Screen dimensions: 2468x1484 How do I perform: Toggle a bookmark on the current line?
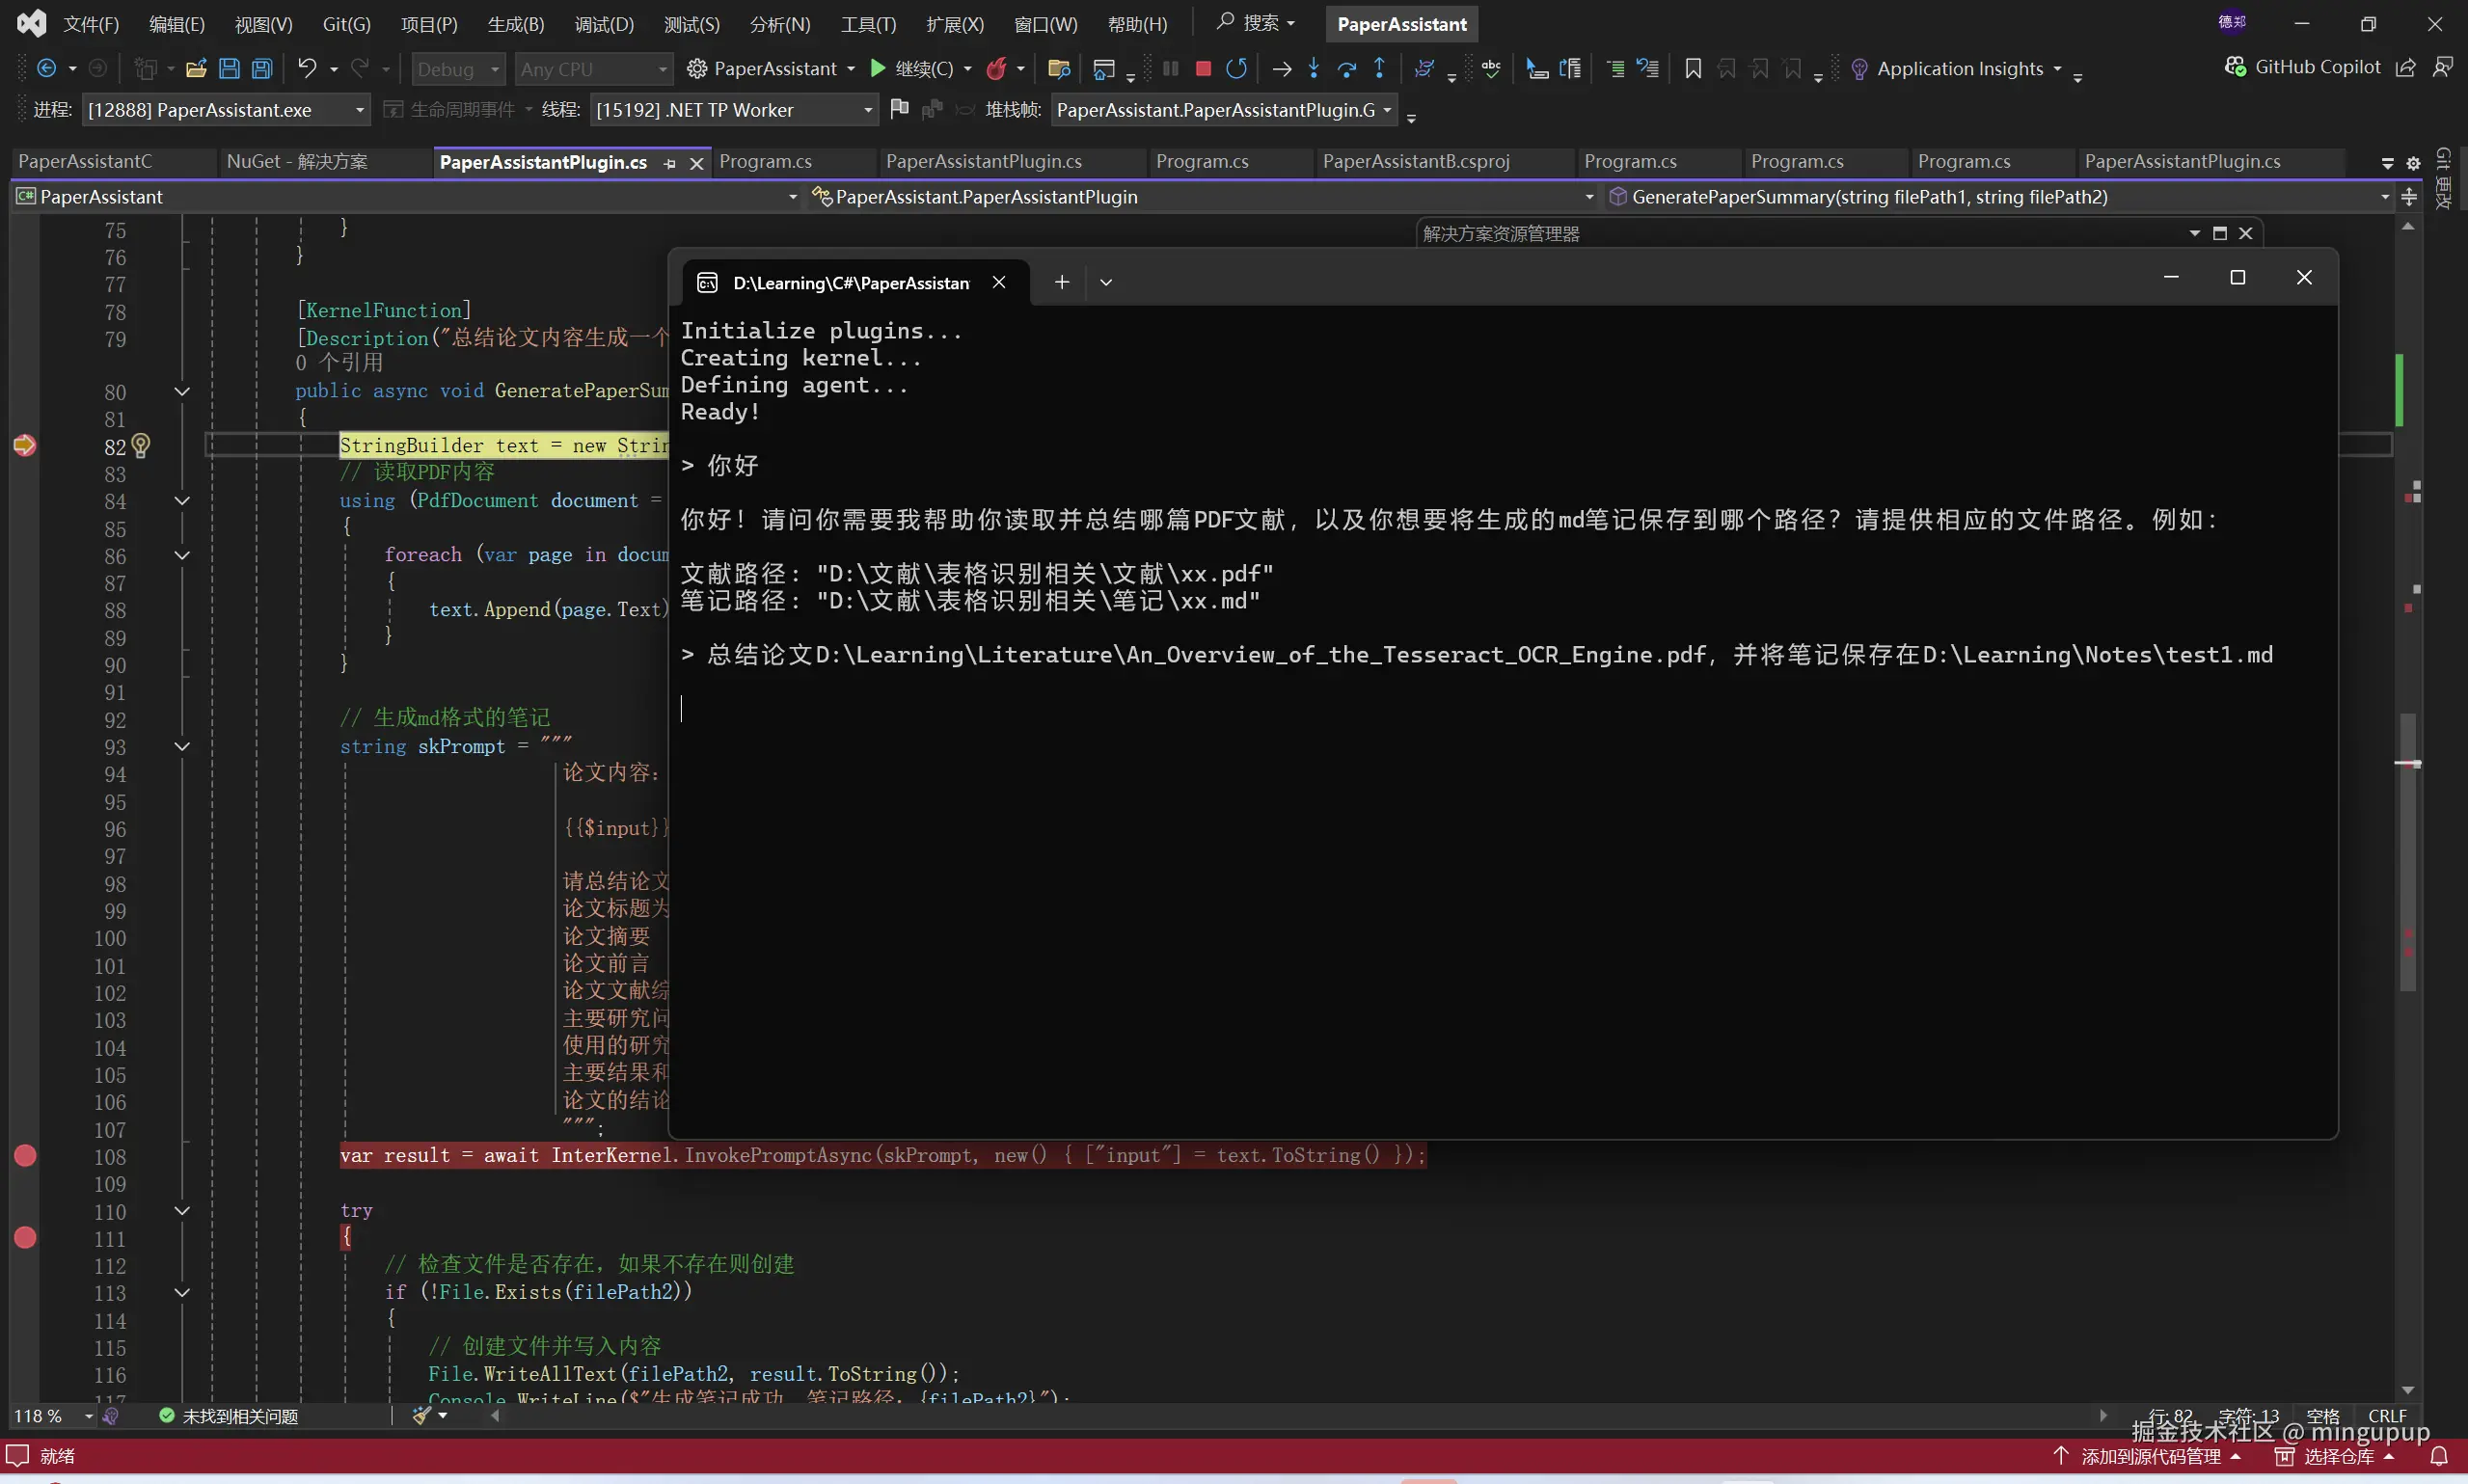[x=1693, y=69]
